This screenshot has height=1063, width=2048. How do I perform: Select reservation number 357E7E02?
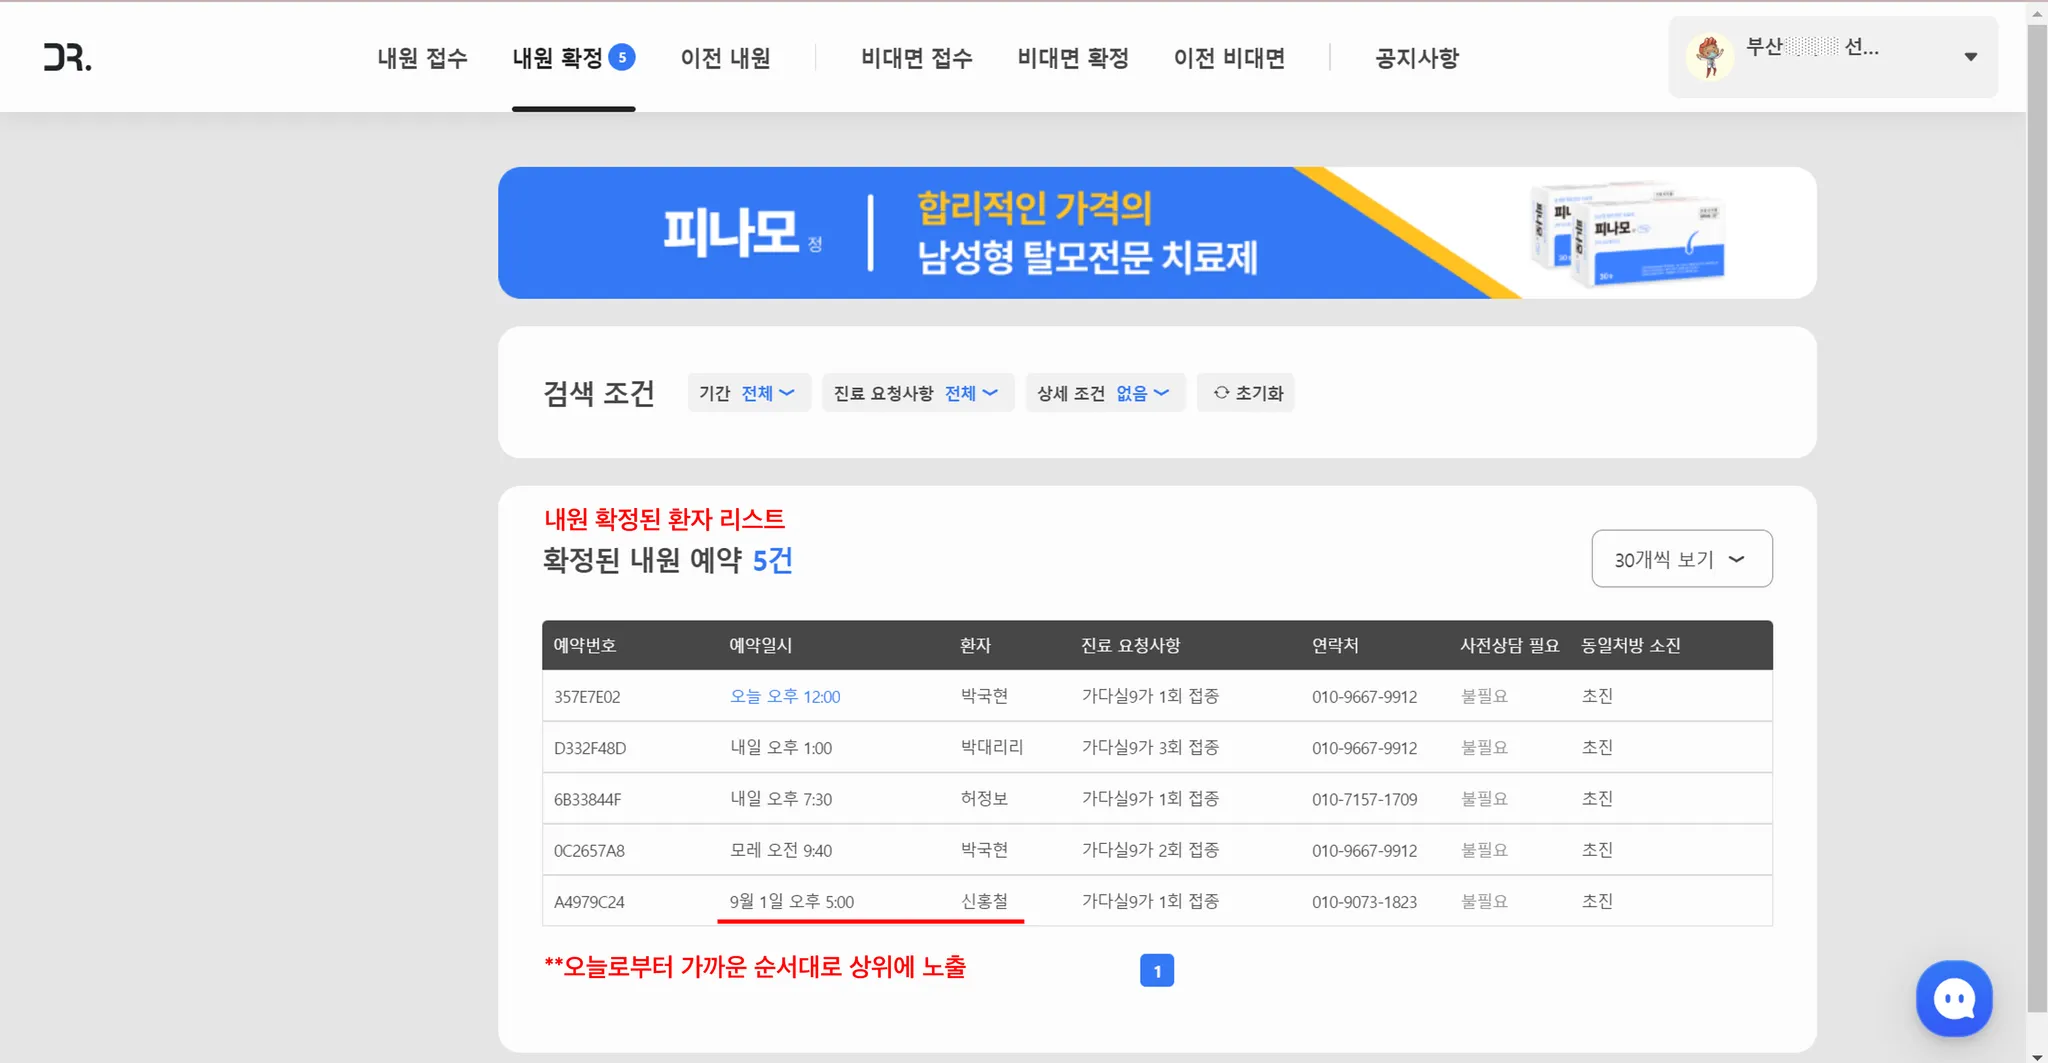[587, 697]
